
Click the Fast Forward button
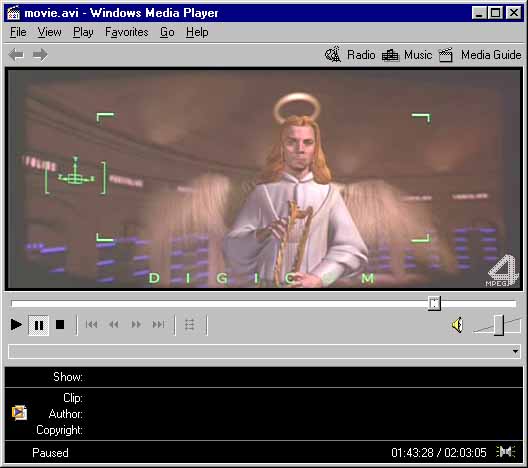tap(136, 325)
